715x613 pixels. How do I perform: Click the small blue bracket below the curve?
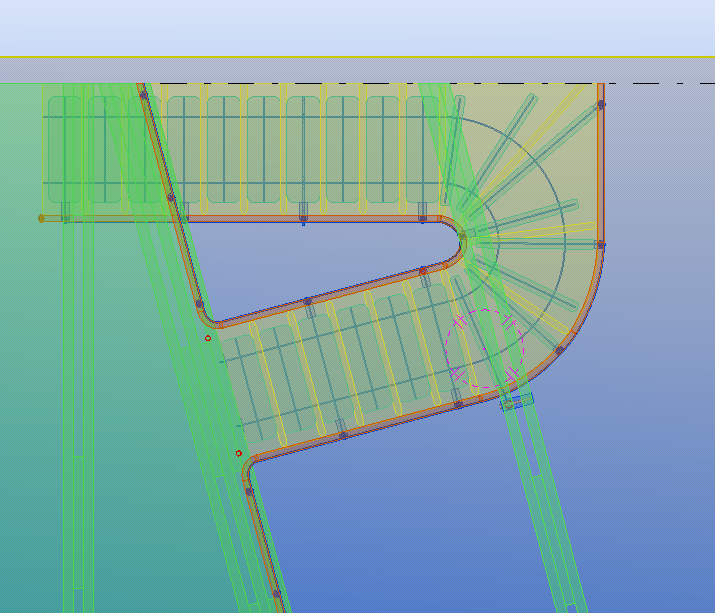tap(517, 402)
